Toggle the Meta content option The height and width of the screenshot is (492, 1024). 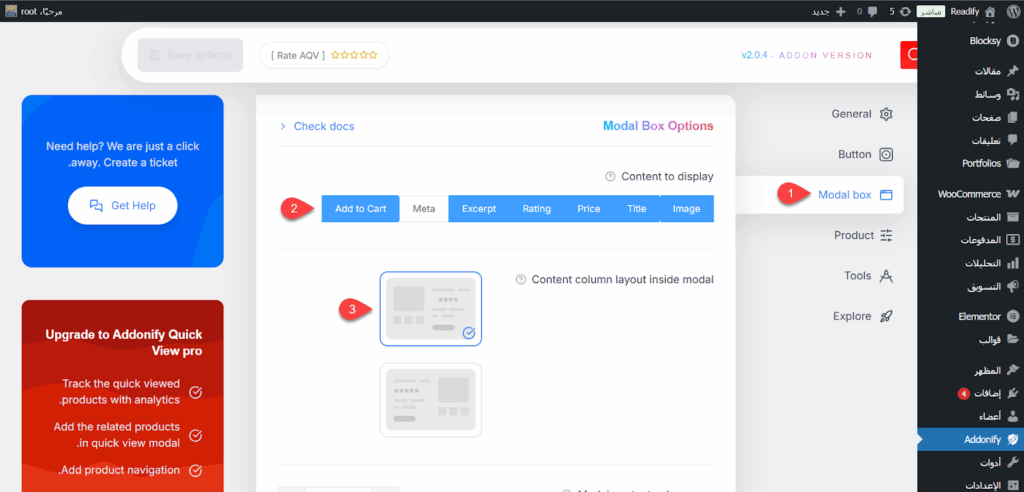click(424, 209)
